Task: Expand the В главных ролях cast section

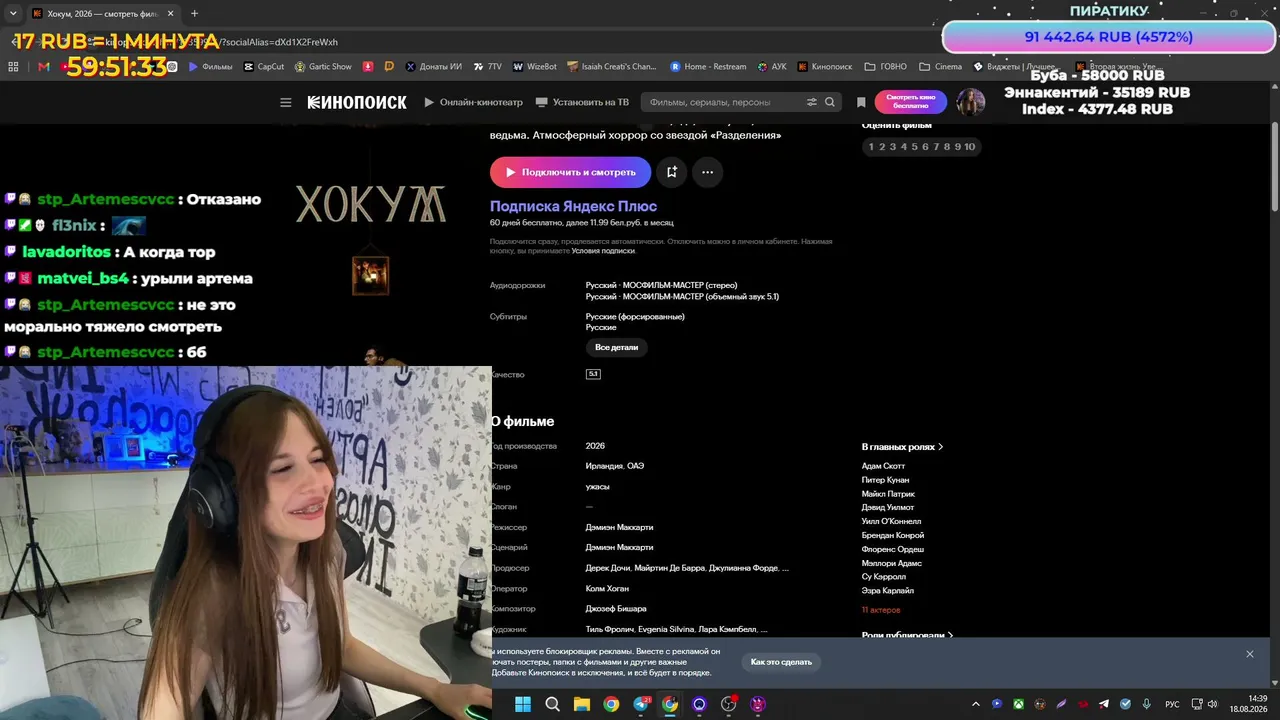Action: coord(902,447)
